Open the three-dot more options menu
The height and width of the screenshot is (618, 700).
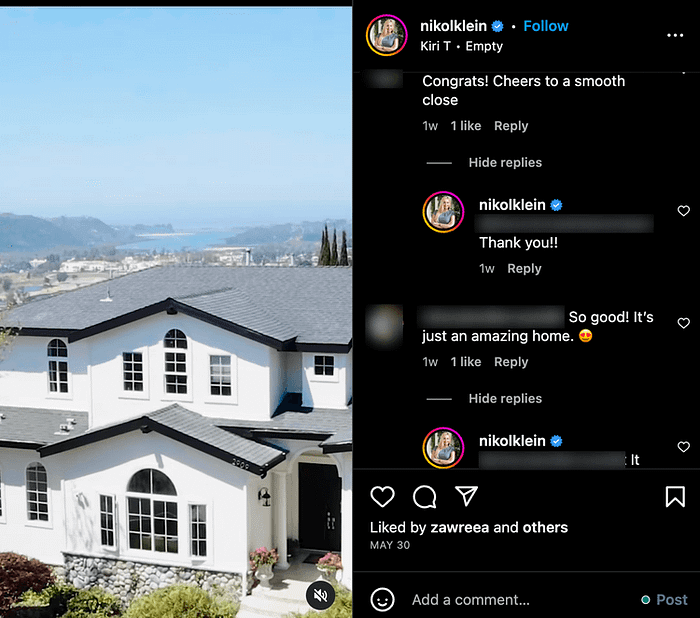tap(675, 35)
